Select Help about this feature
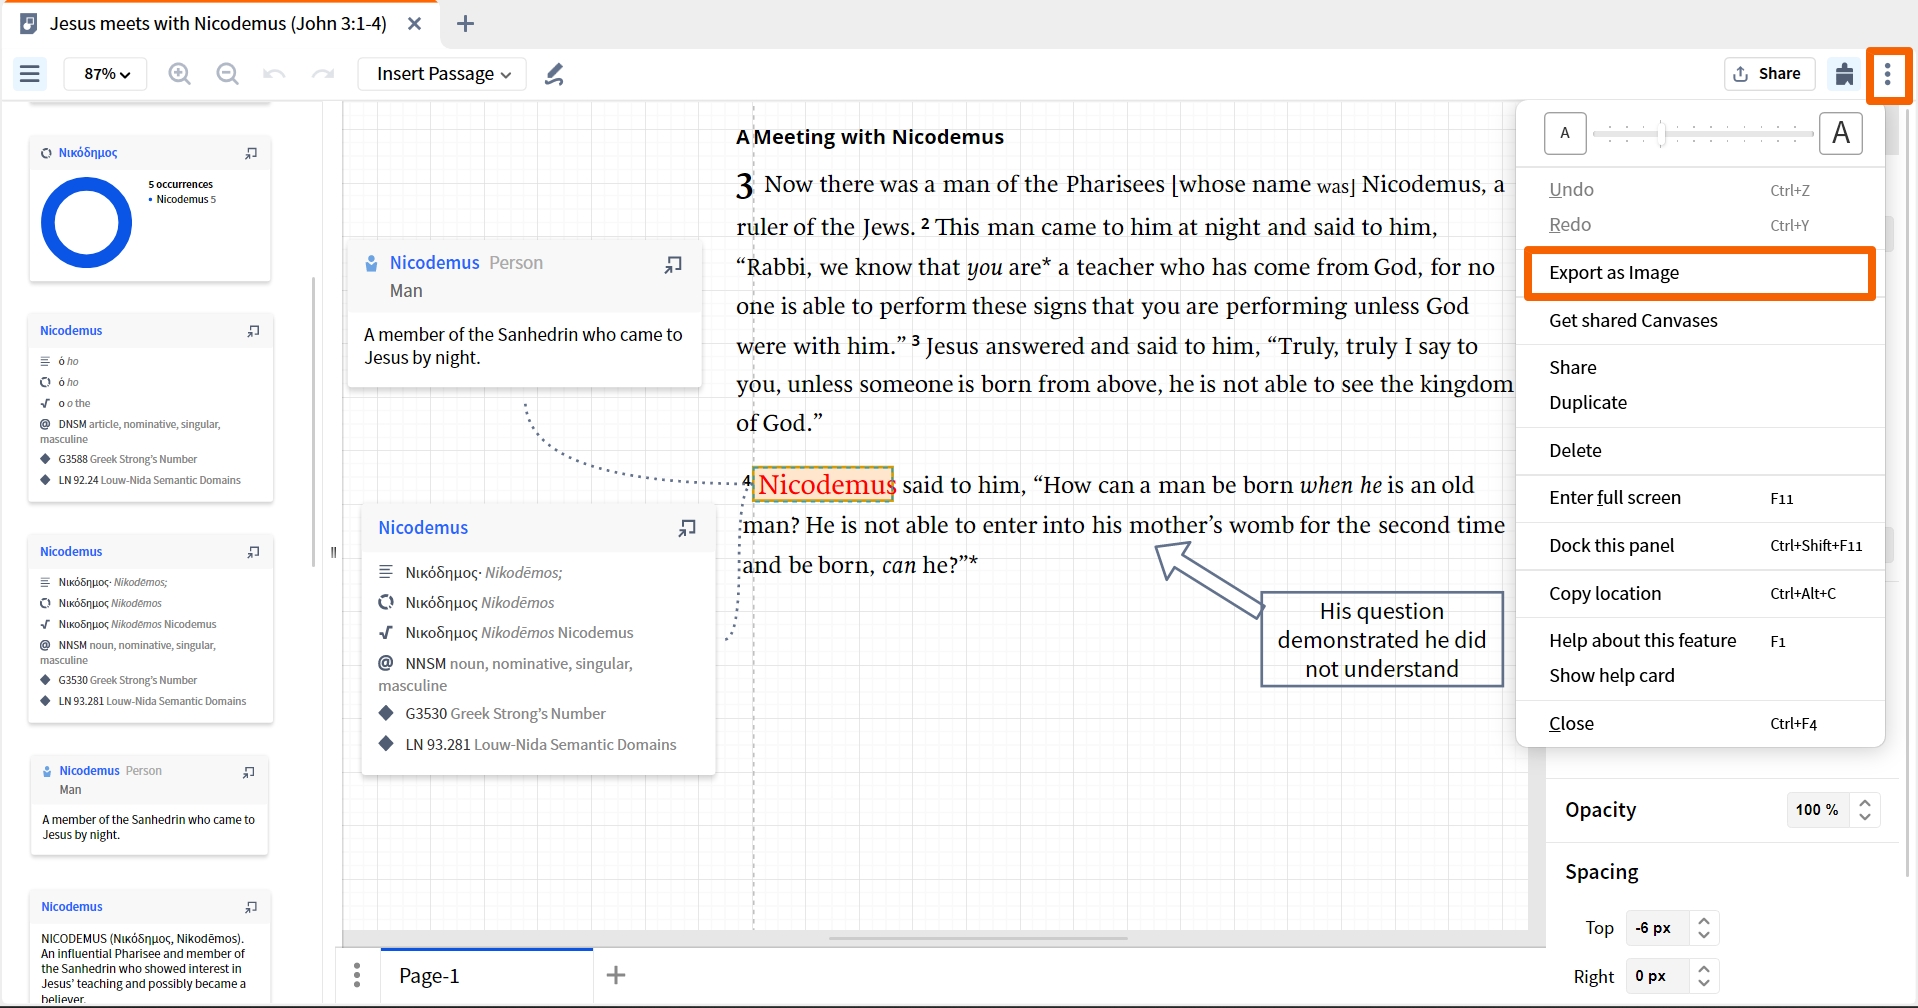The height and width of the screenshot is (1008, 1918). coord(1700,641)
